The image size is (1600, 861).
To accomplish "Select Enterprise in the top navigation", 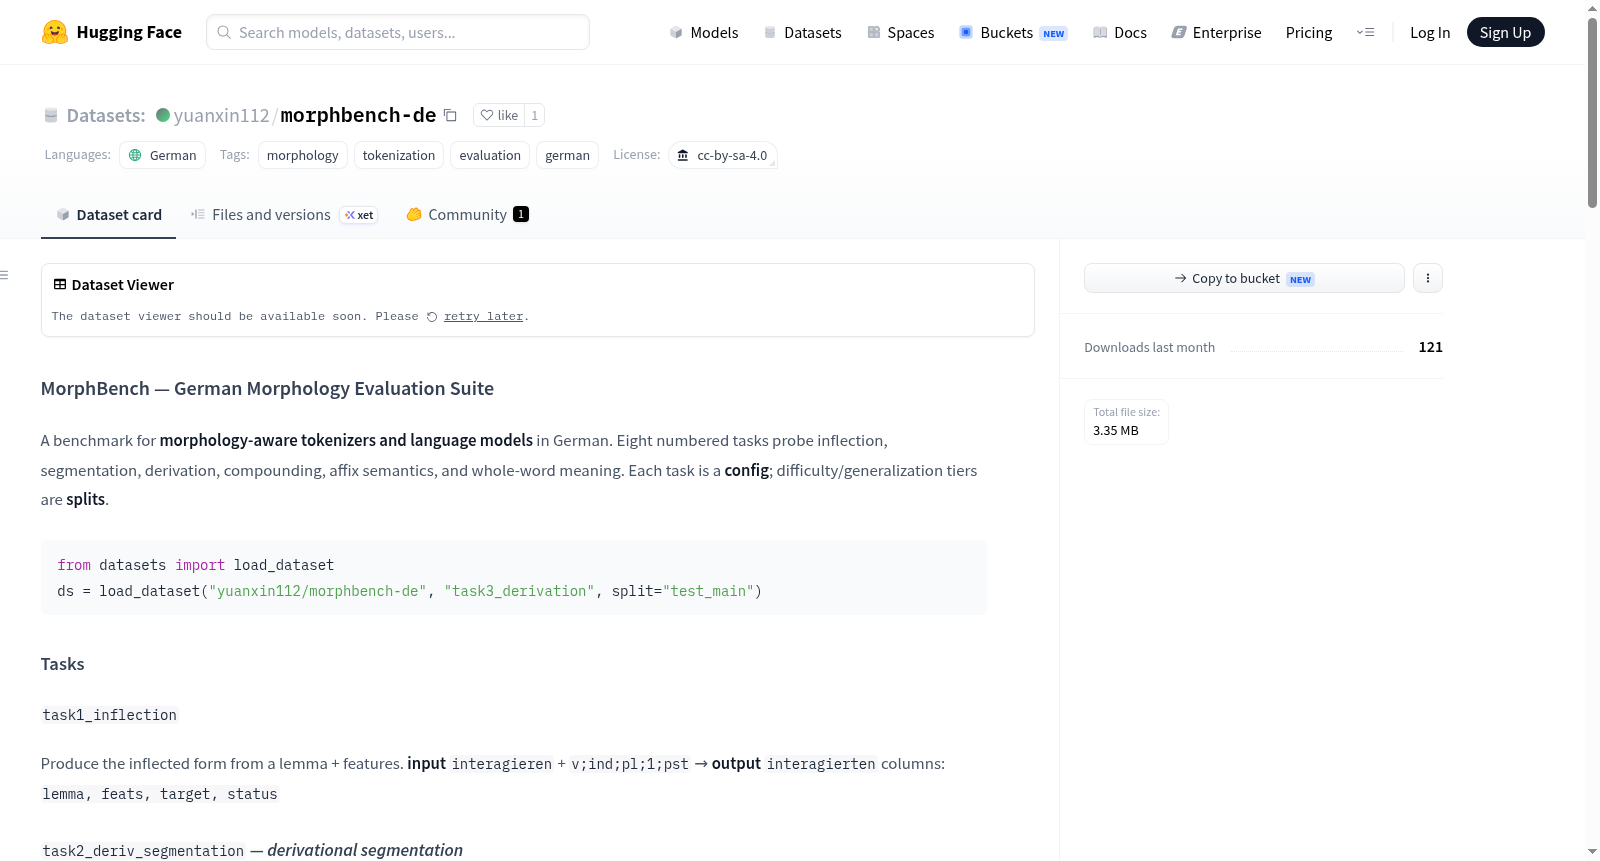I will point(1217,33).
